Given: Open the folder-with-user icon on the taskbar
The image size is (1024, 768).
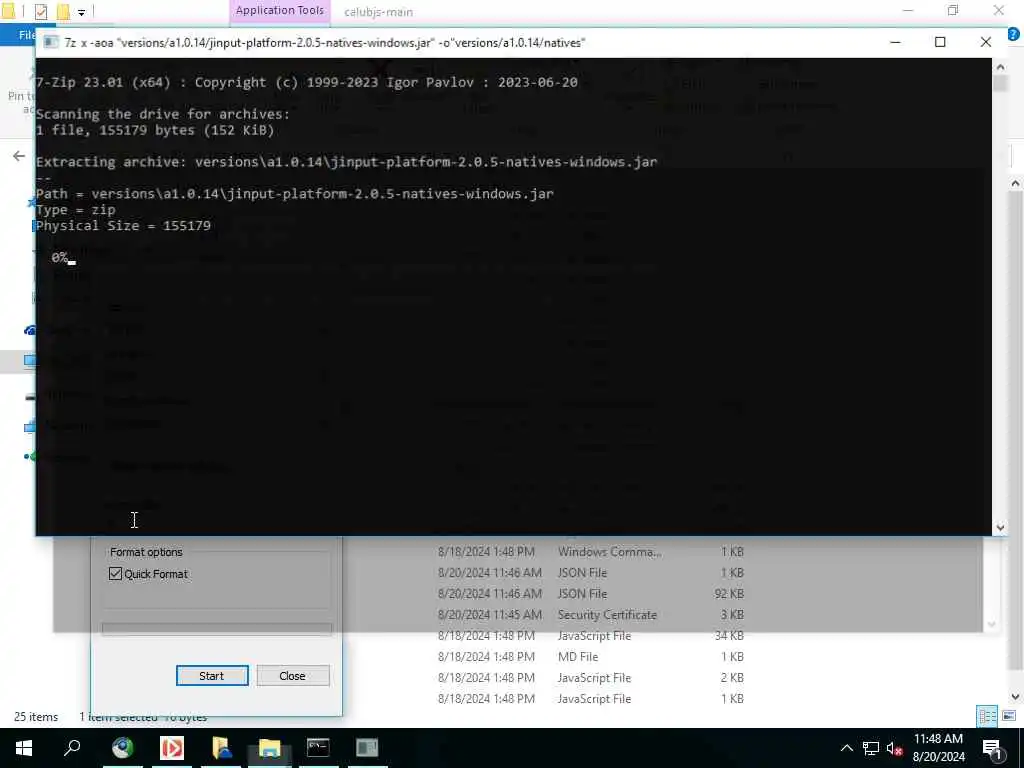Looking at the screenshot, I should 221,748.
